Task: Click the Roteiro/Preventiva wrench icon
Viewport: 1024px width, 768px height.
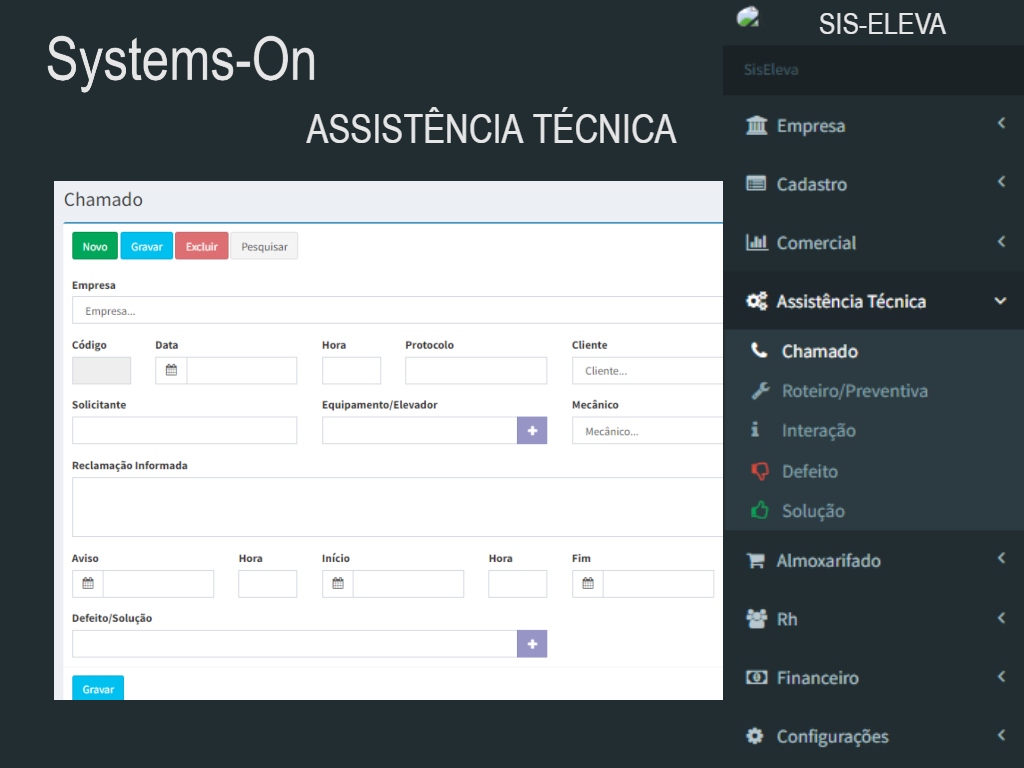Action: (760, 391)
